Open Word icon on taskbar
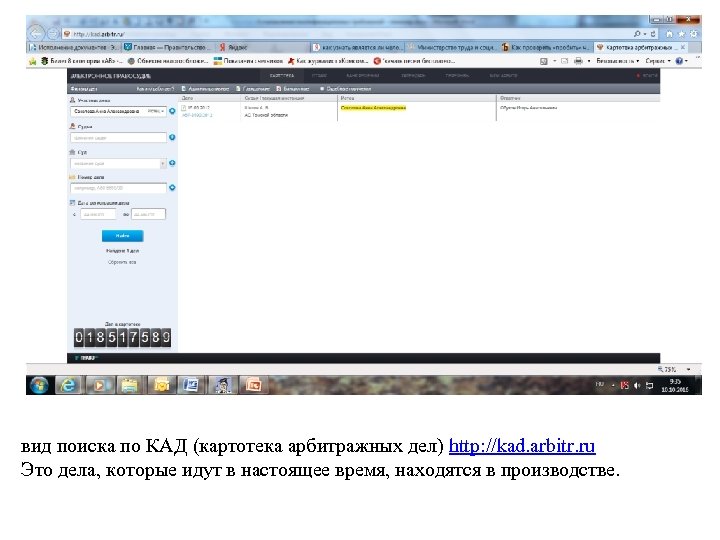720x540 pixels. coord(191,385)
